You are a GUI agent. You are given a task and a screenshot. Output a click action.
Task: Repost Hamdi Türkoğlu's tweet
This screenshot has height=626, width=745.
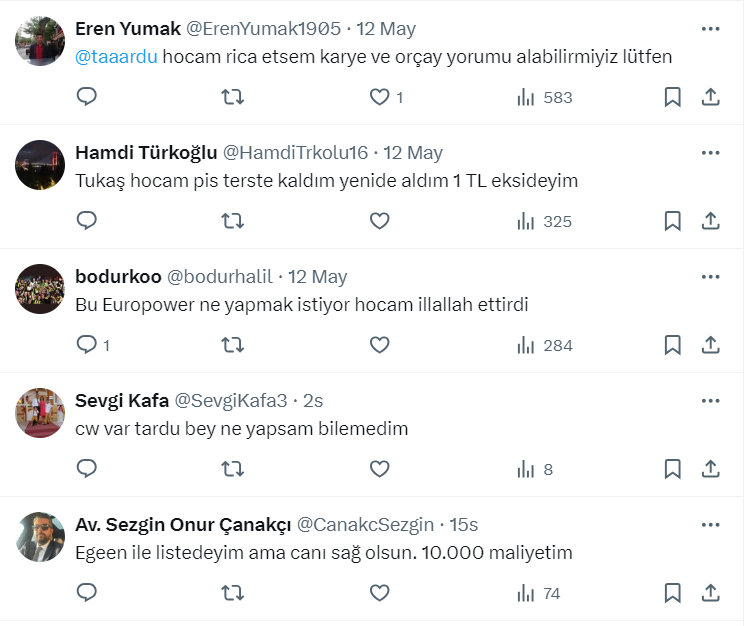coord(232,221)
